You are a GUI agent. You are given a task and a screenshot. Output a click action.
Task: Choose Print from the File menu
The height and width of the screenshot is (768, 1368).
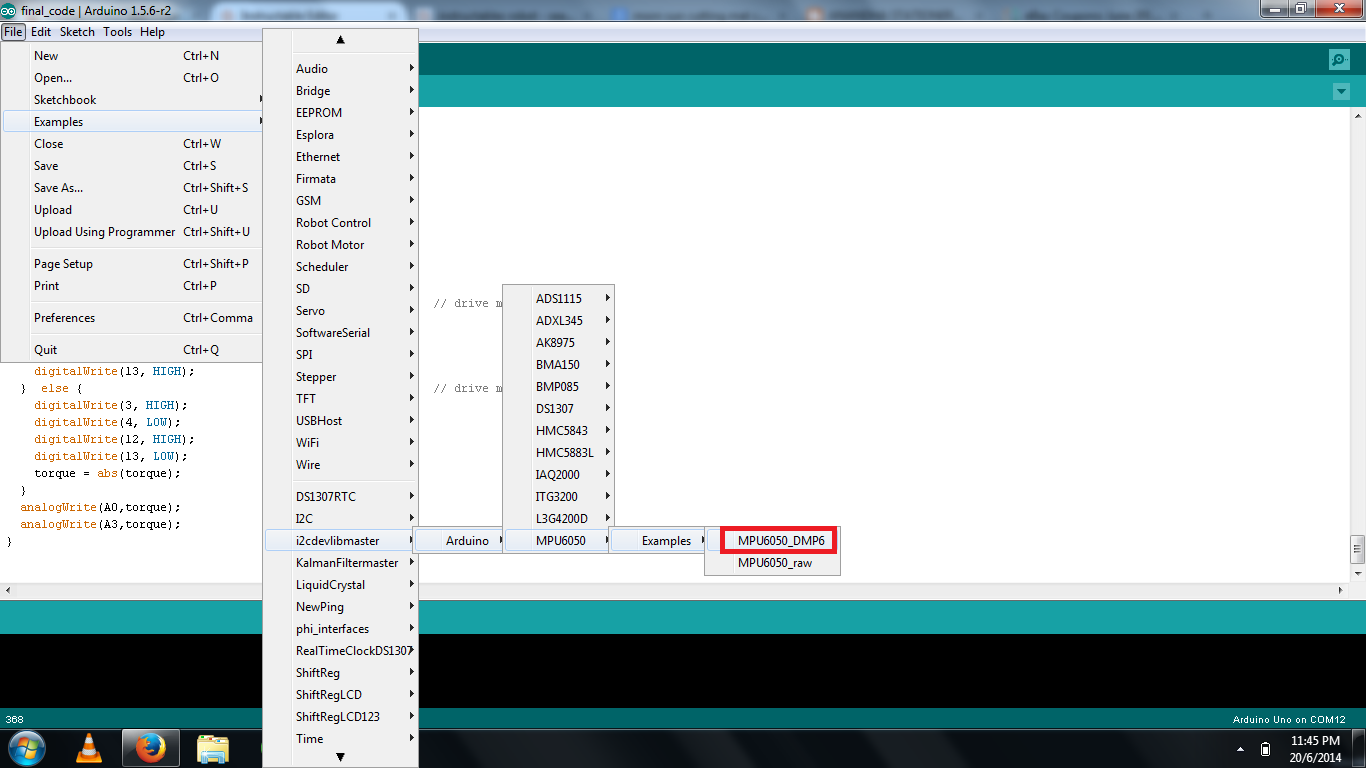point(132,286)
